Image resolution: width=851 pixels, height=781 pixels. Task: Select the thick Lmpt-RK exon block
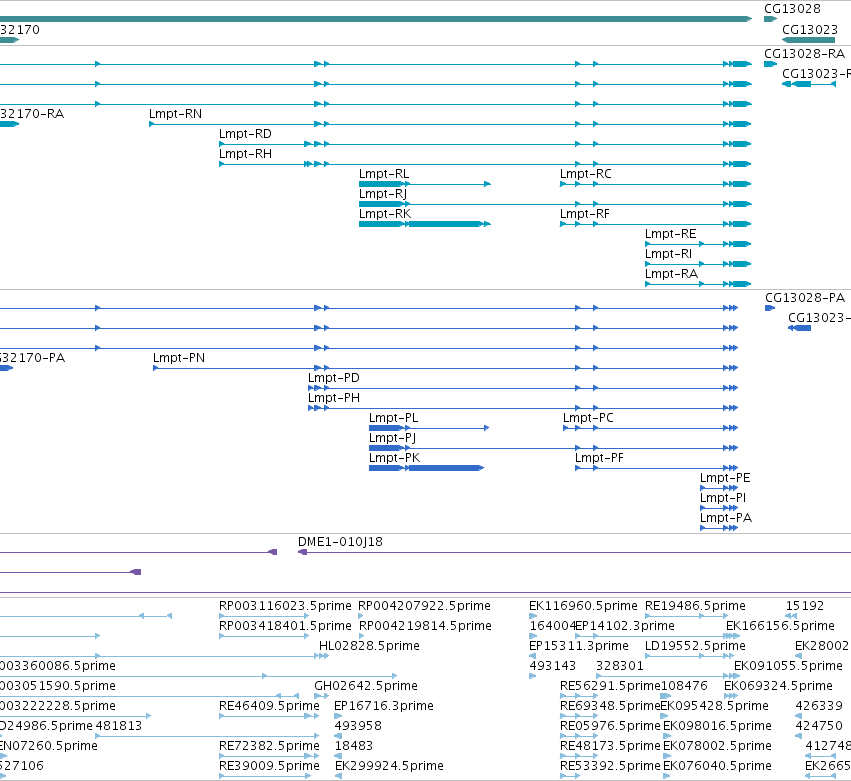pyautogui.click(x=445, y=224)
